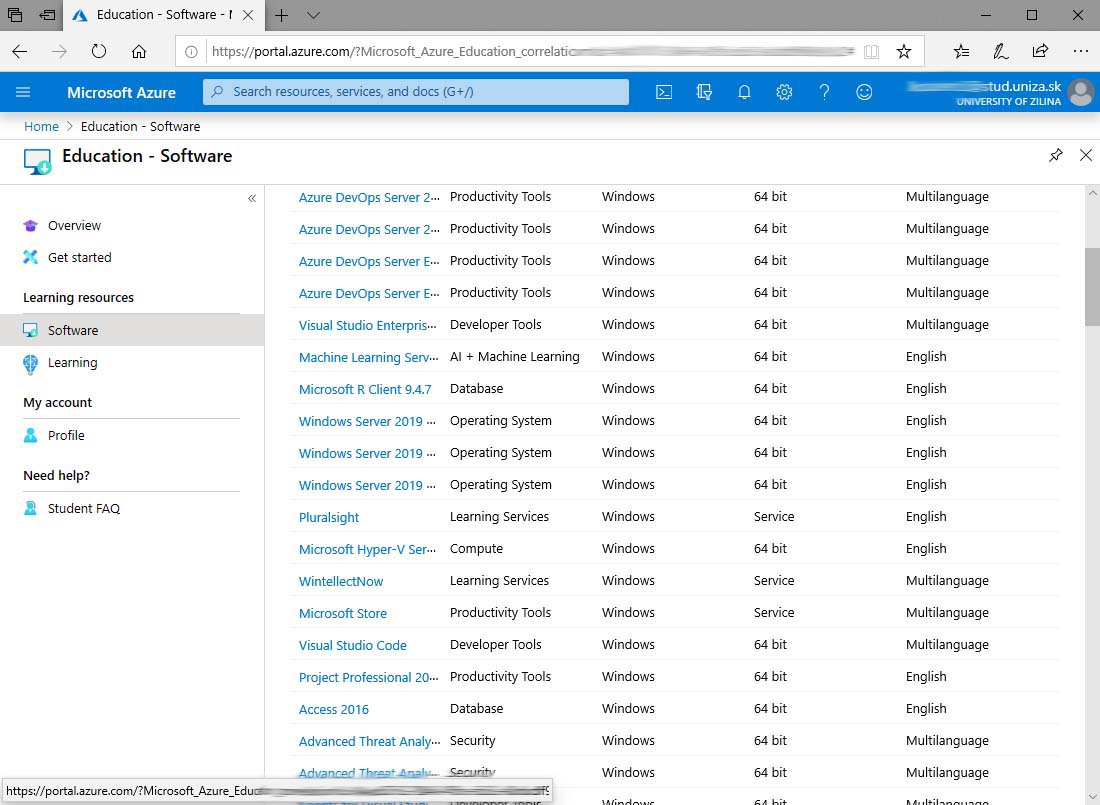Screen dimensions: 1100x805
Task: Collapse the sidebar with double chevron
Action: (x=252, y=199)
